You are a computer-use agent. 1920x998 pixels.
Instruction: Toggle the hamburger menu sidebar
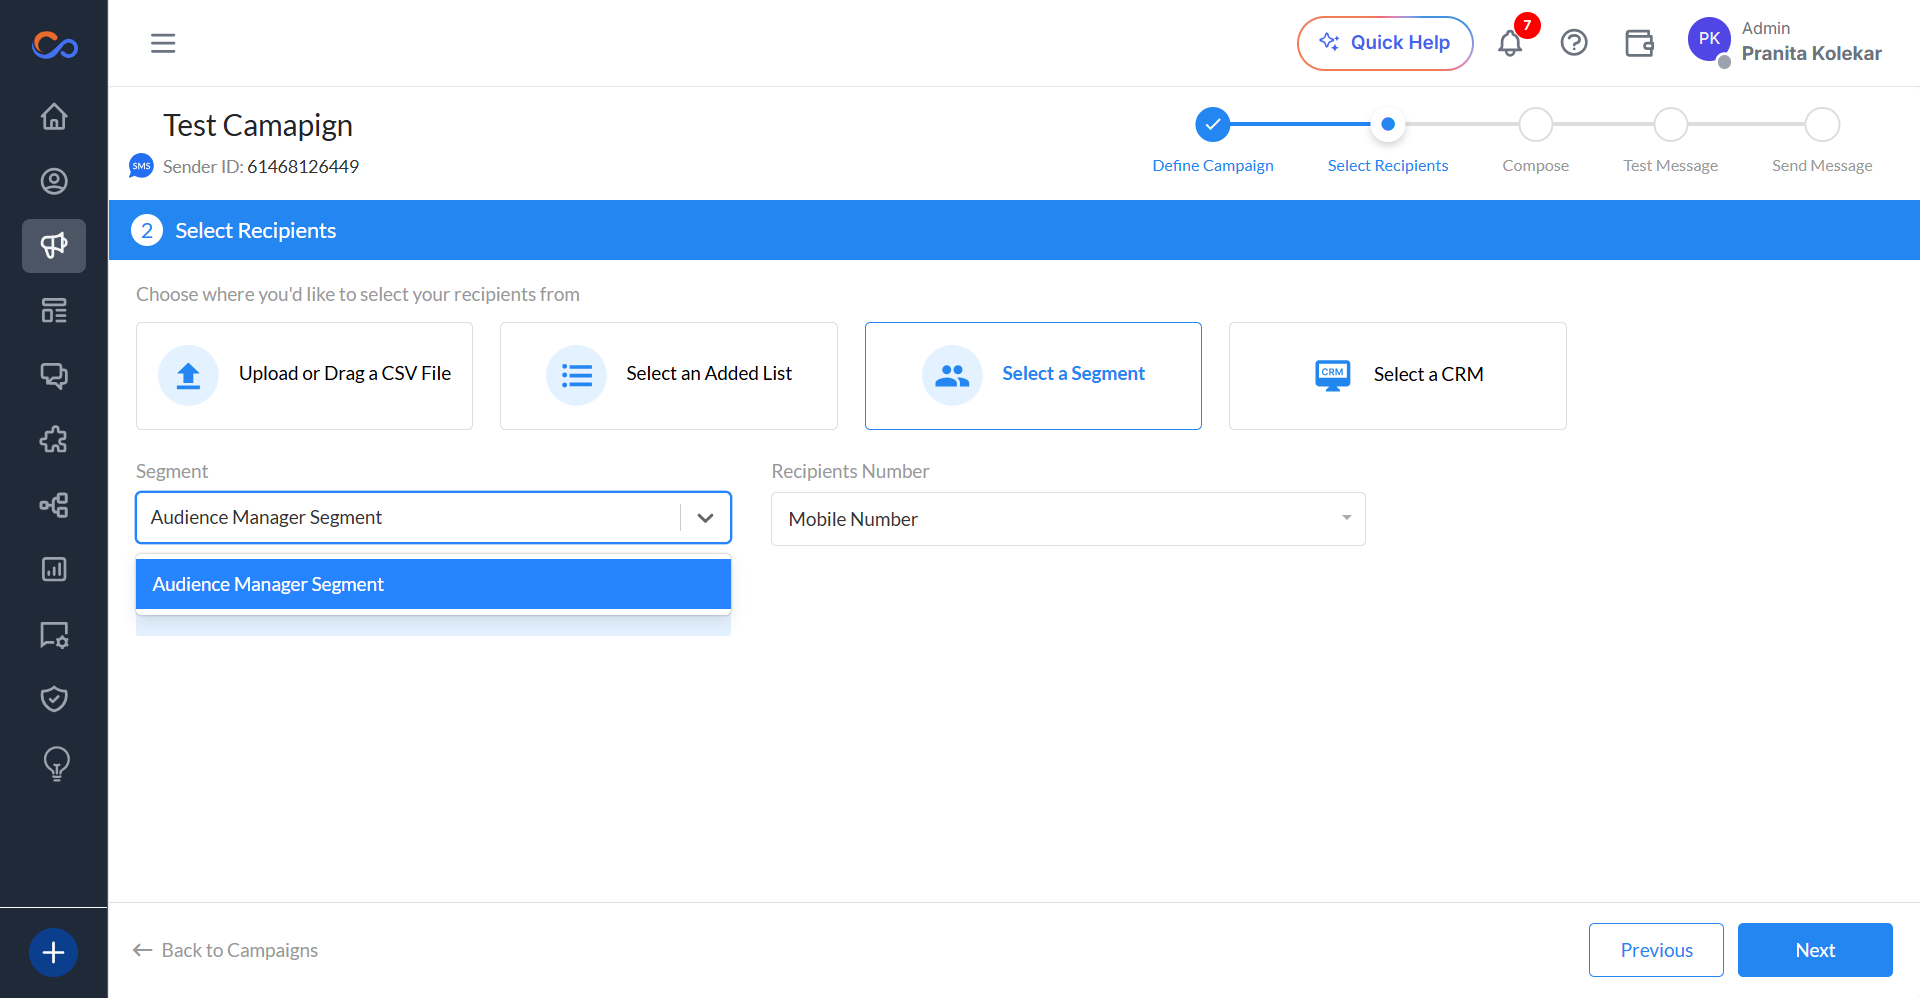tap(163, 43)
